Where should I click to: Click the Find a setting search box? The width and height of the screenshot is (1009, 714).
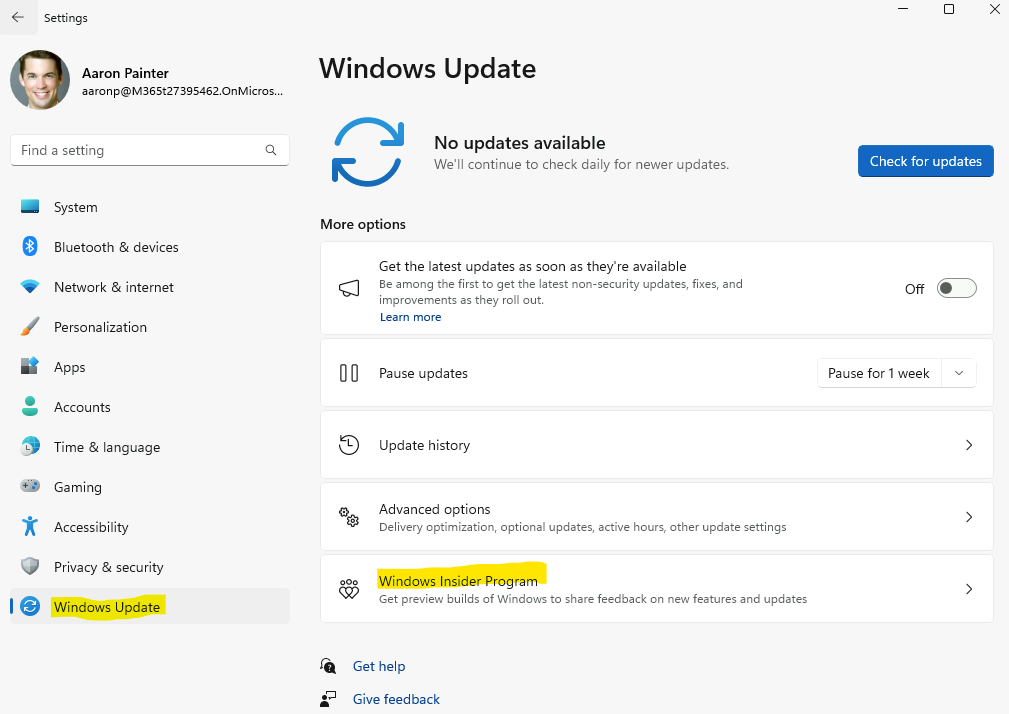point(150,150)
